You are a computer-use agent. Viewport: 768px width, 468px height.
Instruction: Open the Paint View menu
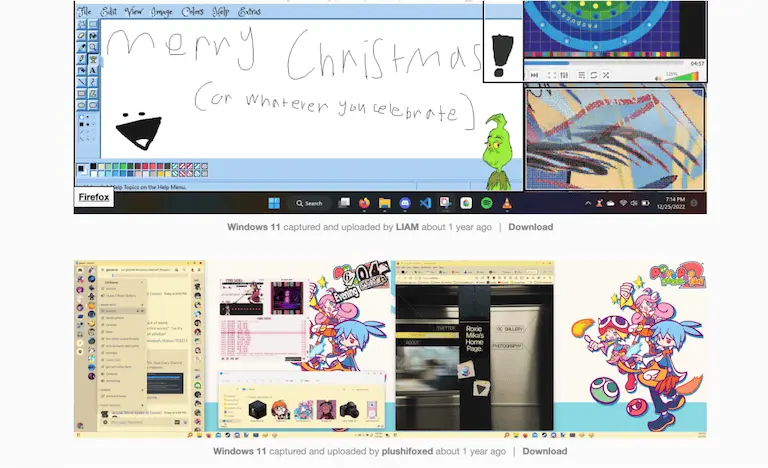coord(133,11)
